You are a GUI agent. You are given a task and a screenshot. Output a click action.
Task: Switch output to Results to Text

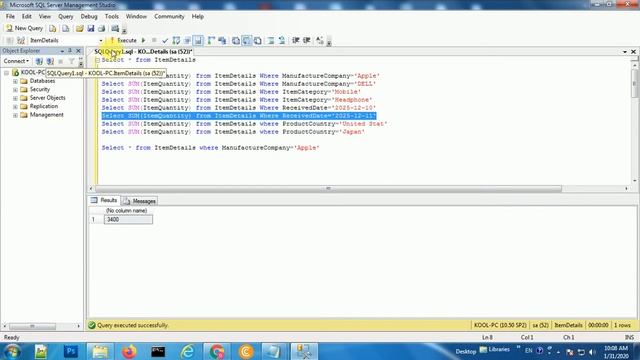[236, 40]
